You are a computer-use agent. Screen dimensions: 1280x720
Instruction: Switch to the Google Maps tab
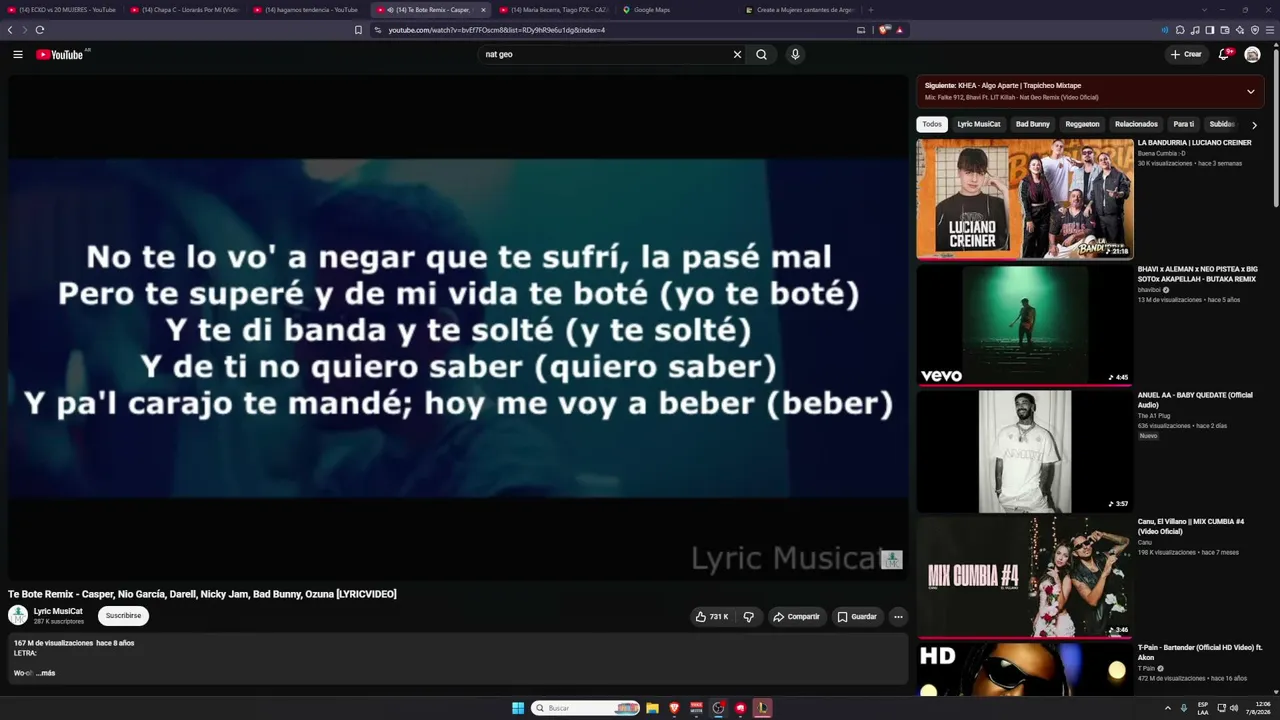coord(677,10)
